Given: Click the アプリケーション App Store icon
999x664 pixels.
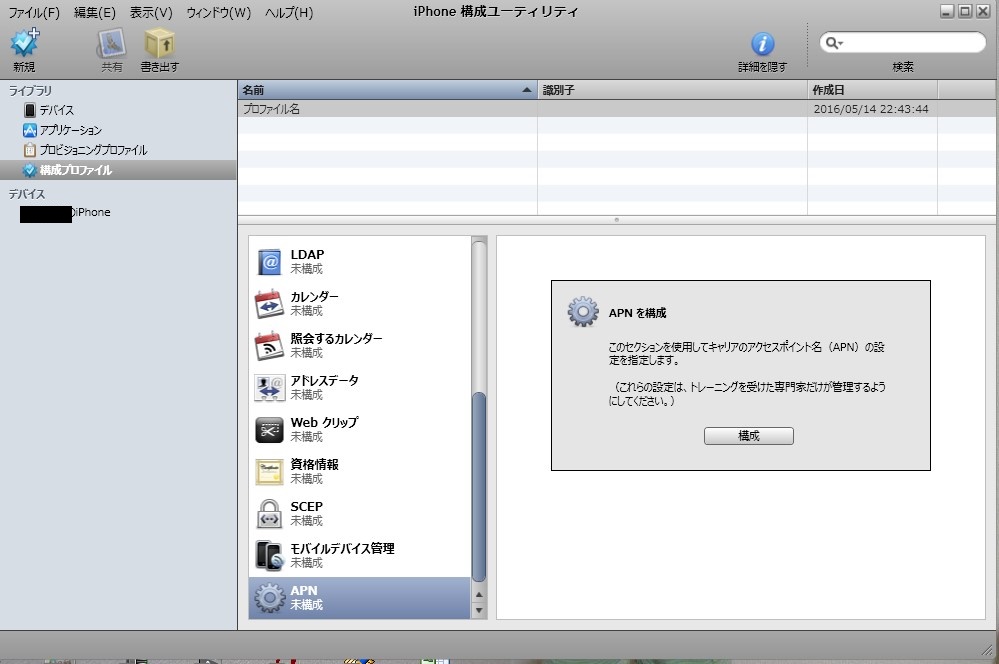Looking at the screenshot, I should (x=30, y=130).
